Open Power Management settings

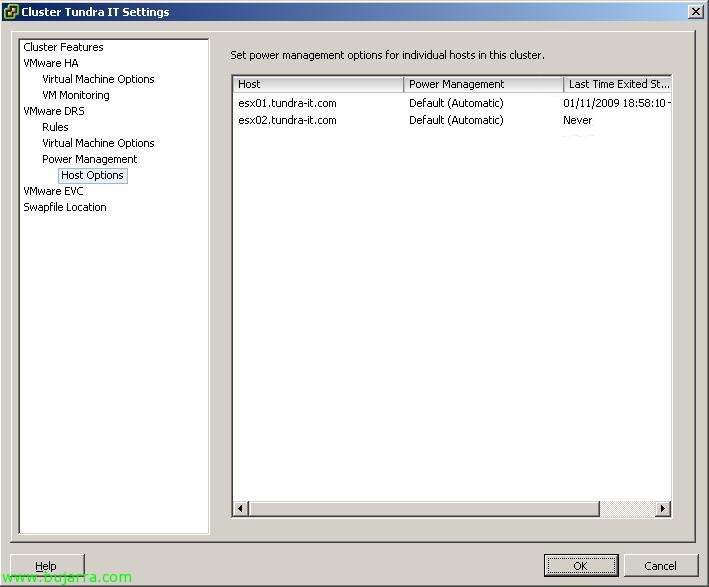pyautogui.click(x=90, y=159)
